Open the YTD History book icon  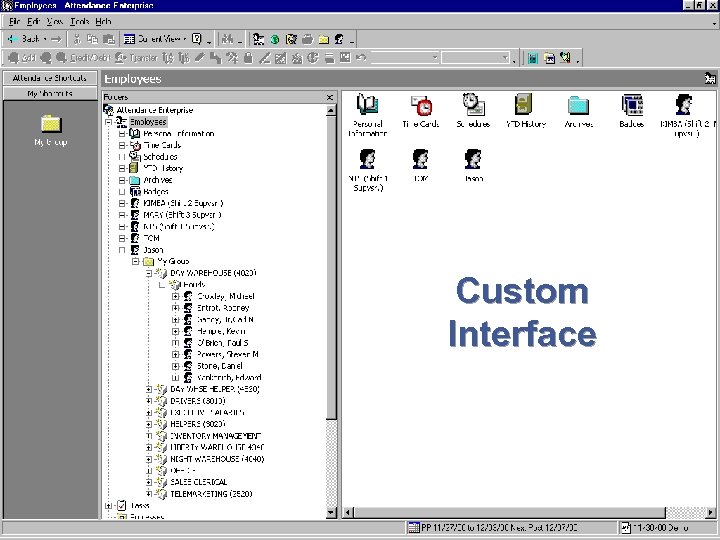pyautogui.click(x=523, y=105)
